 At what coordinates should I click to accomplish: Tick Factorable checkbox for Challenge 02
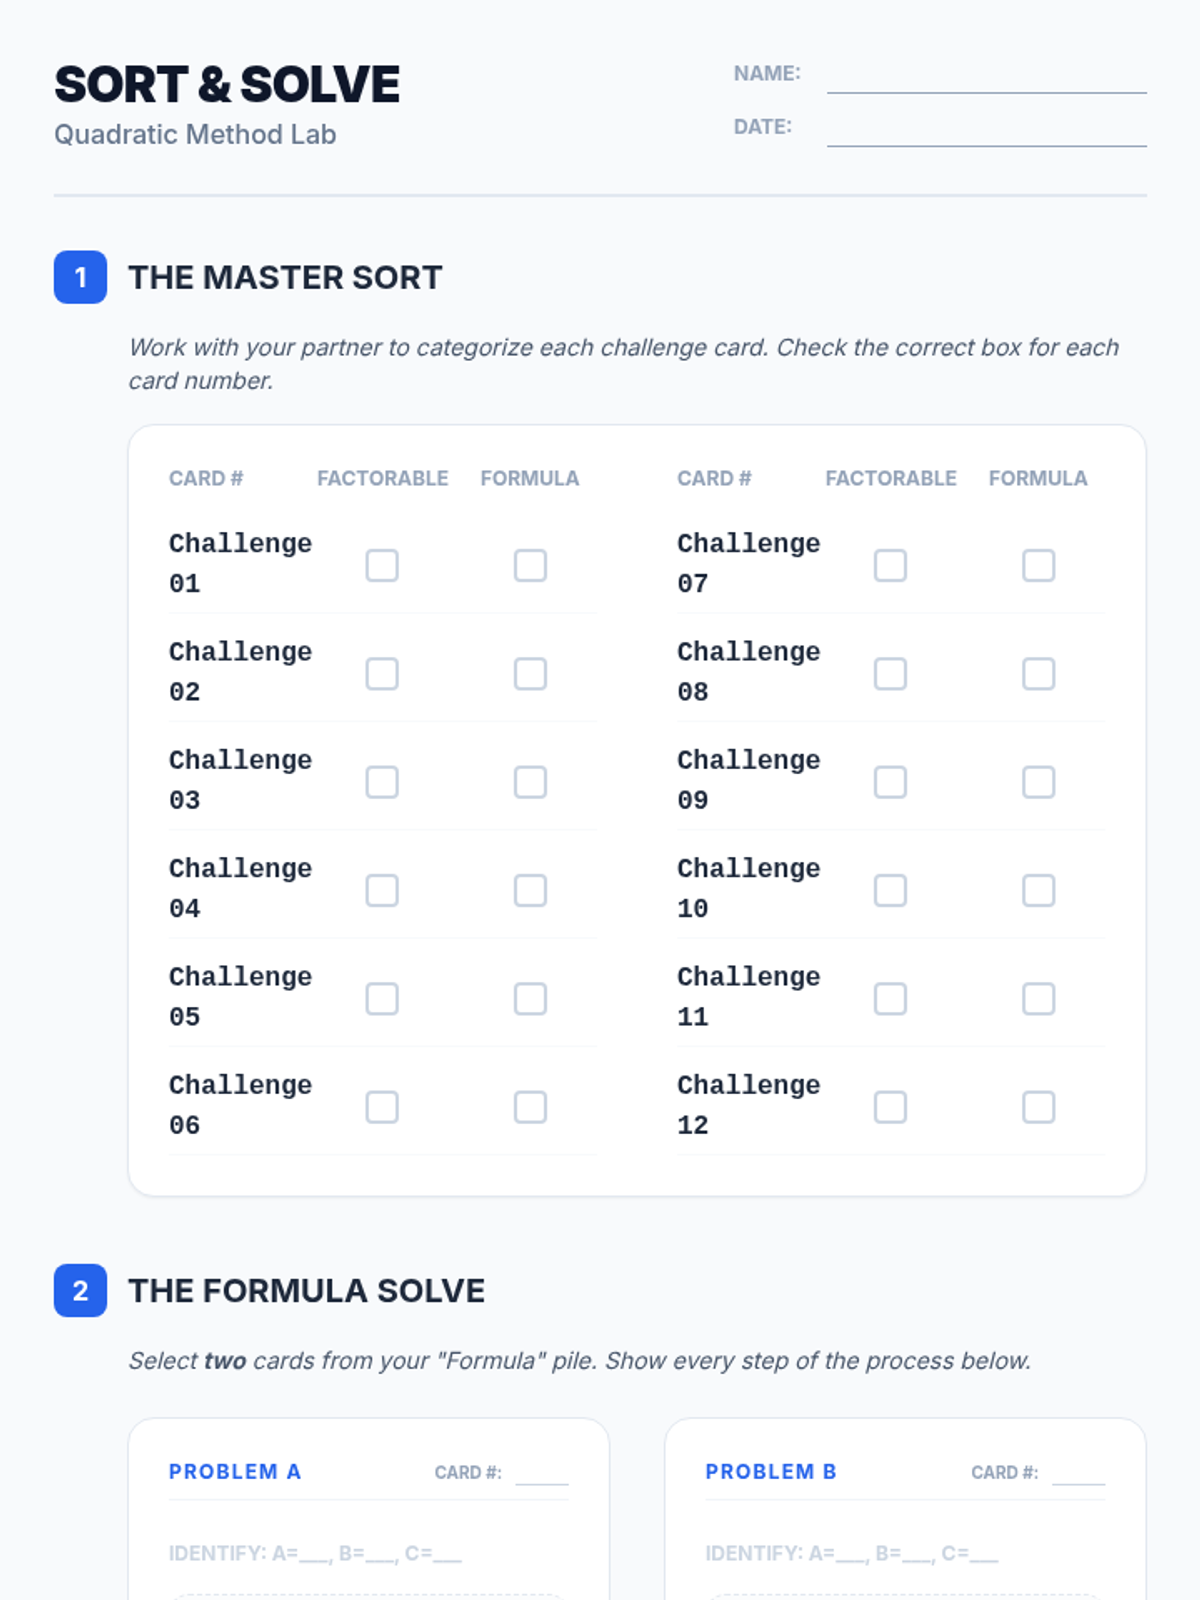point(382,674)
